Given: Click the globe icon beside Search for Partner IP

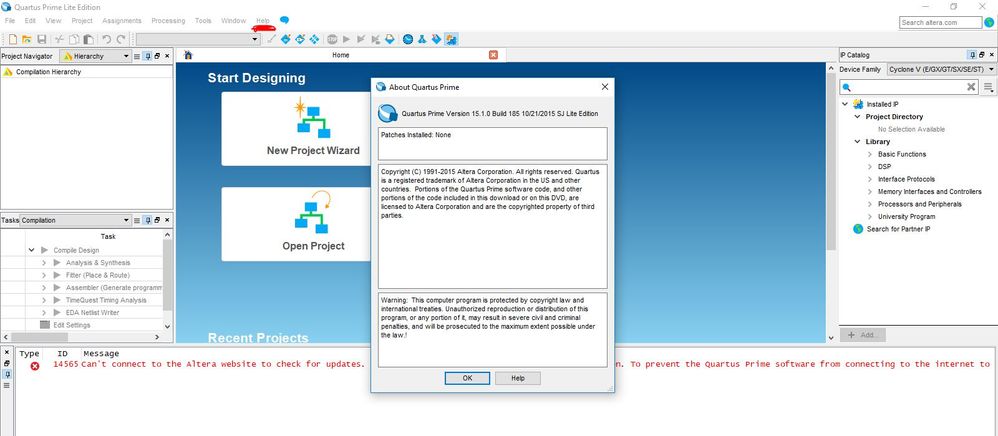Looking at the screenshot, I should point(858,229).
